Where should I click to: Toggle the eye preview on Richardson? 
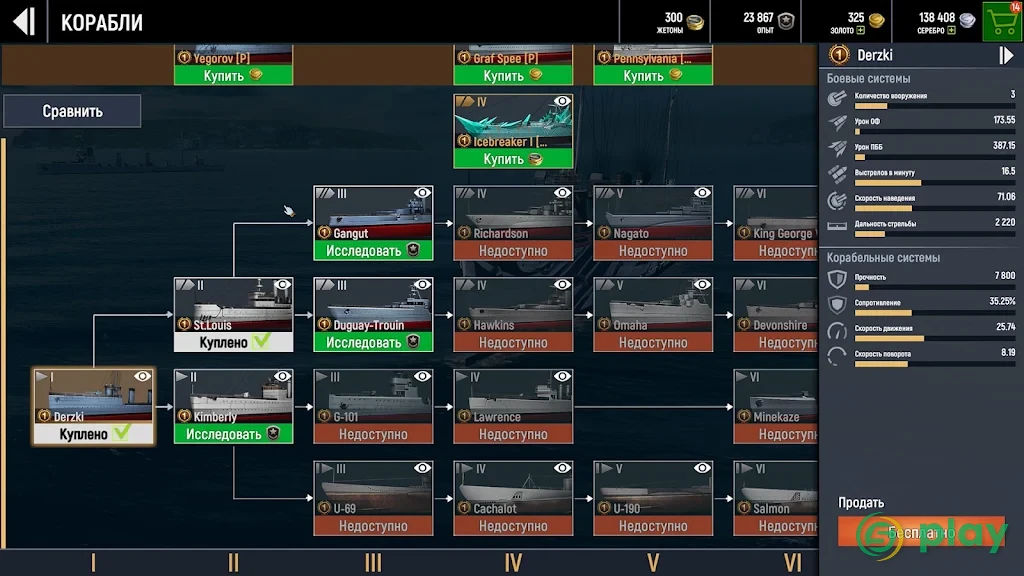click(x=562, y=193)
